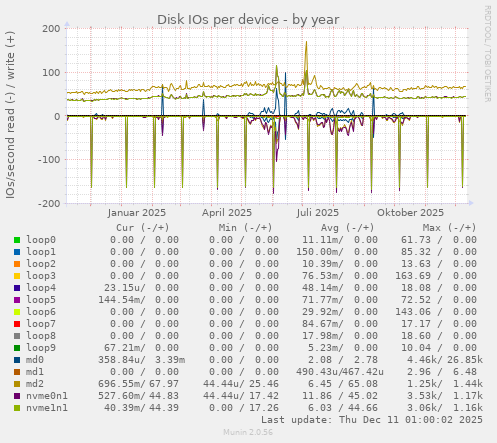
Task: Click loop3 max value 163.69
Action: click(413, 276)
